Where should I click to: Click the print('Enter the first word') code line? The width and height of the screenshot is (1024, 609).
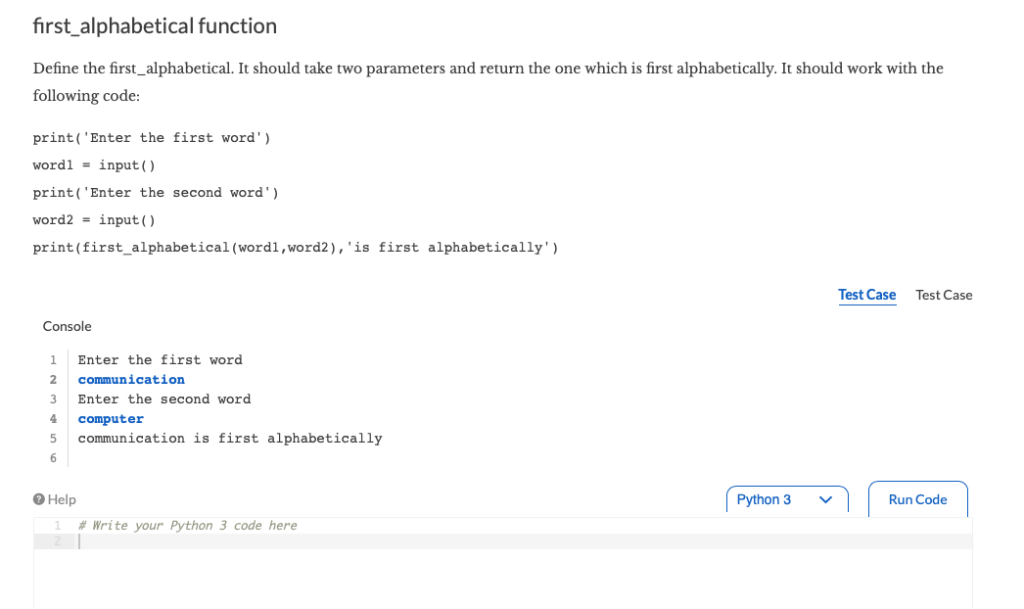(152, 137)
